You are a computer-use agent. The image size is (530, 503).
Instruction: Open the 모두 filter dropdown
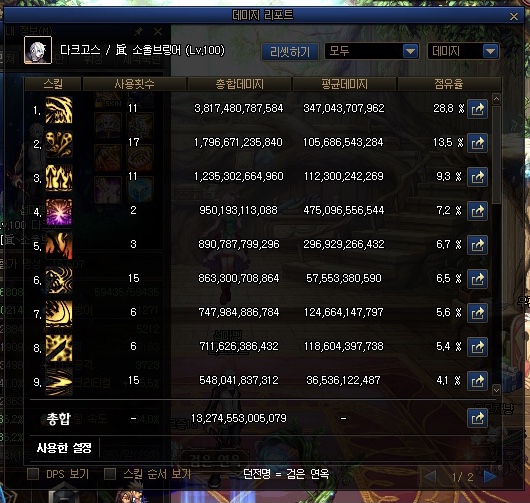point(372,51)
